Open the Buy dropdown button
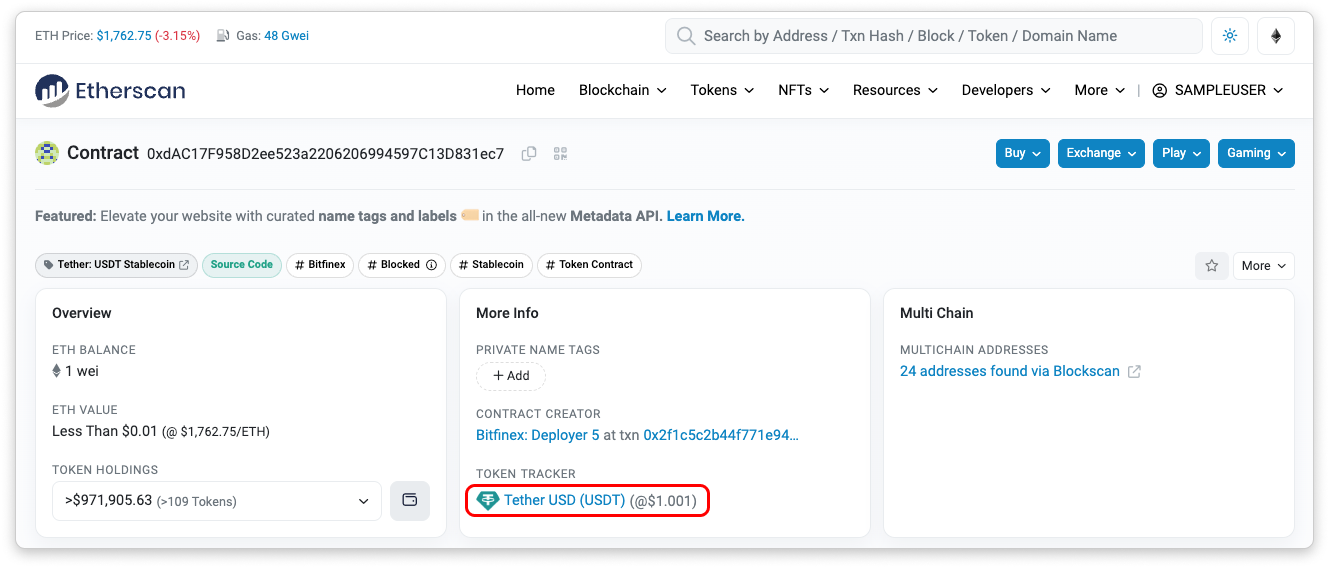The height and width of the screenshot is (568, 1329). 1022,153
